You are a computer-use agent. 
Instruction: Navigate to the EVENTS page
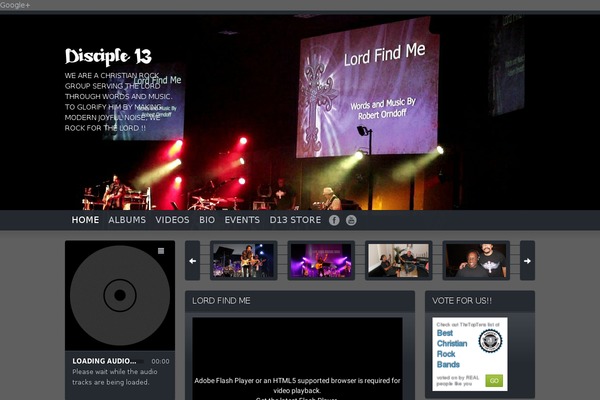(x=242, y=220)
